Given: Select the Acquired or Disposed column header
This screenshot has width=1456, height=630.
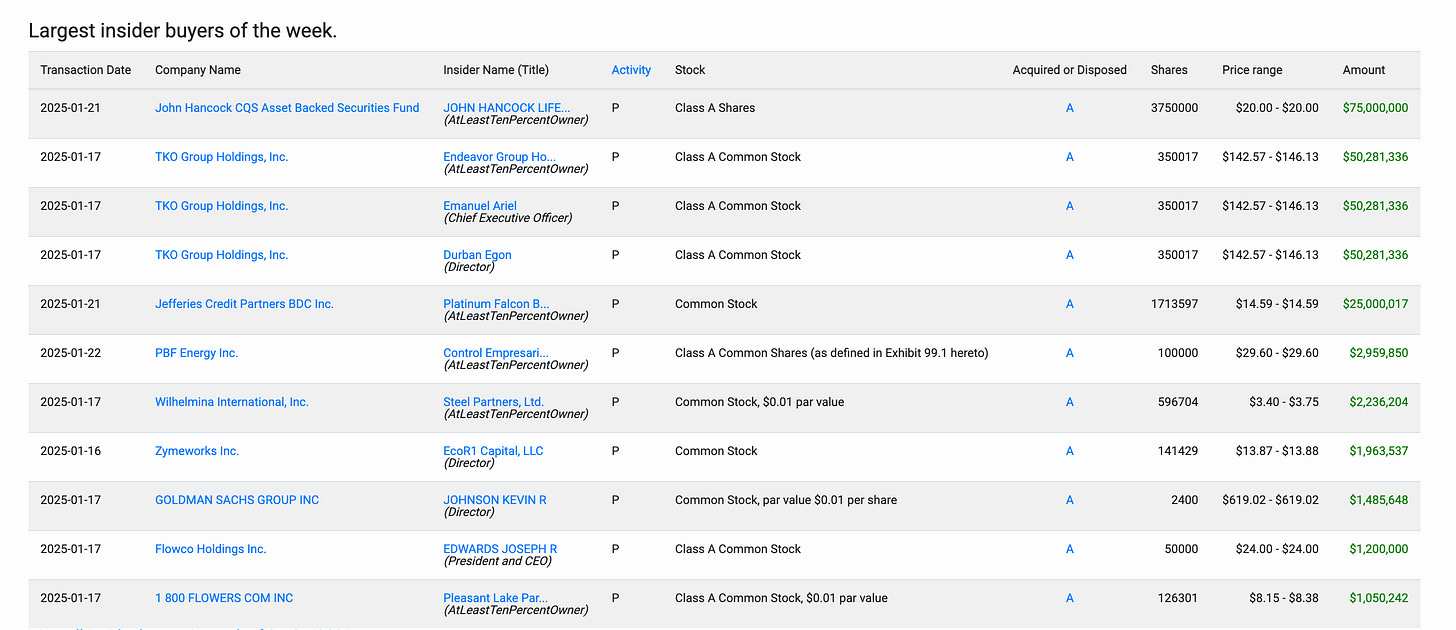Looking at the screenshot, I should click(1070, 70).
